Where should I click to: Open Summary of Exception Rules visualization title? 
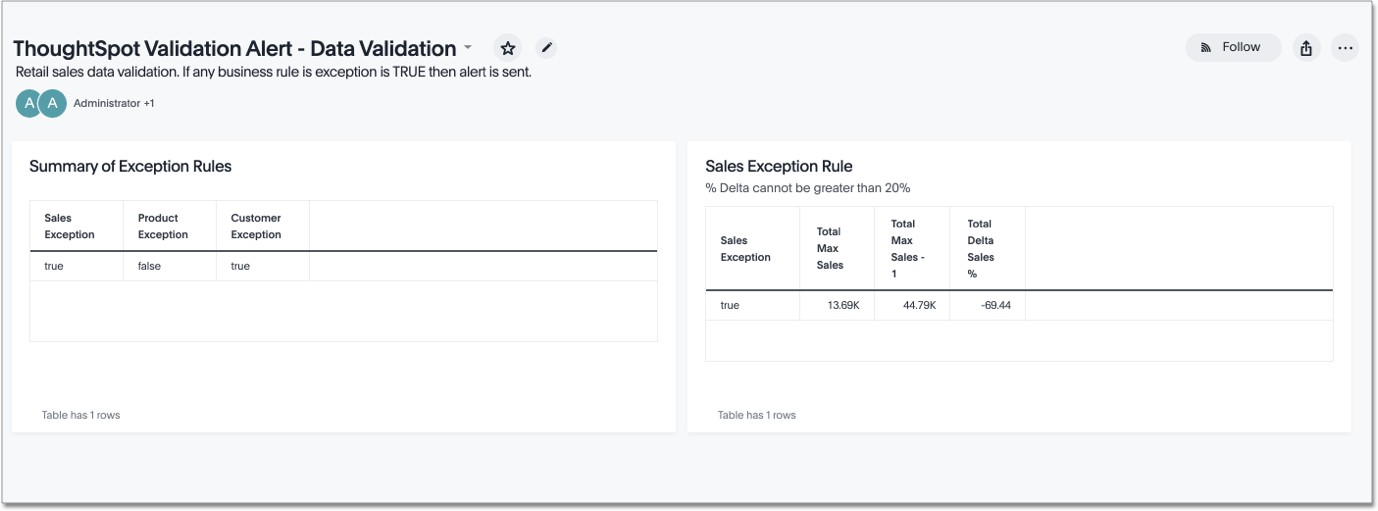[x=130, y=167]
